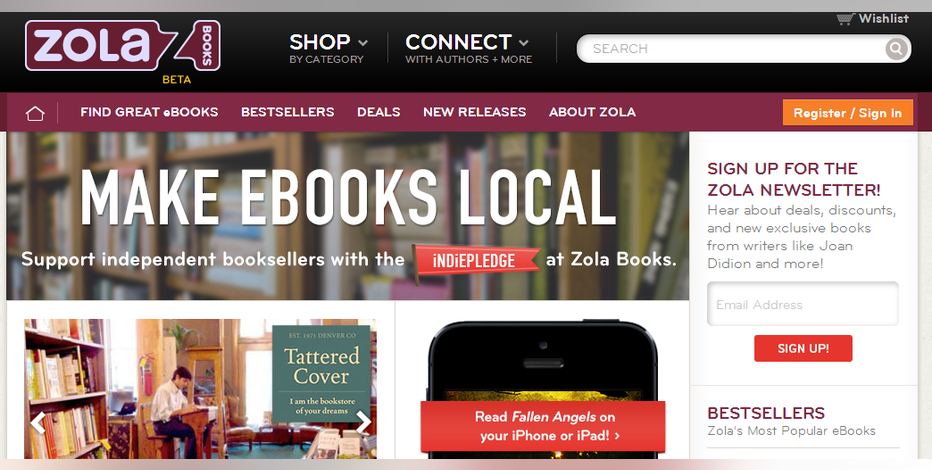Go to previous carousel slide arrow
Viewport: 932px width, 470px height.
coord(38,423)
